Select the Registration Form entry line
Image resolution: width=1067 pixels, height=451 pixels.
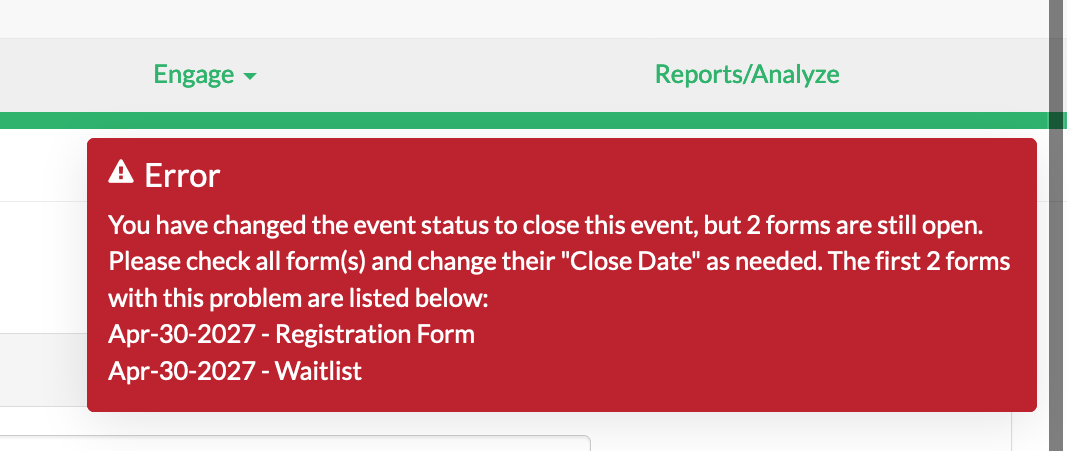(x=291, y=335)
